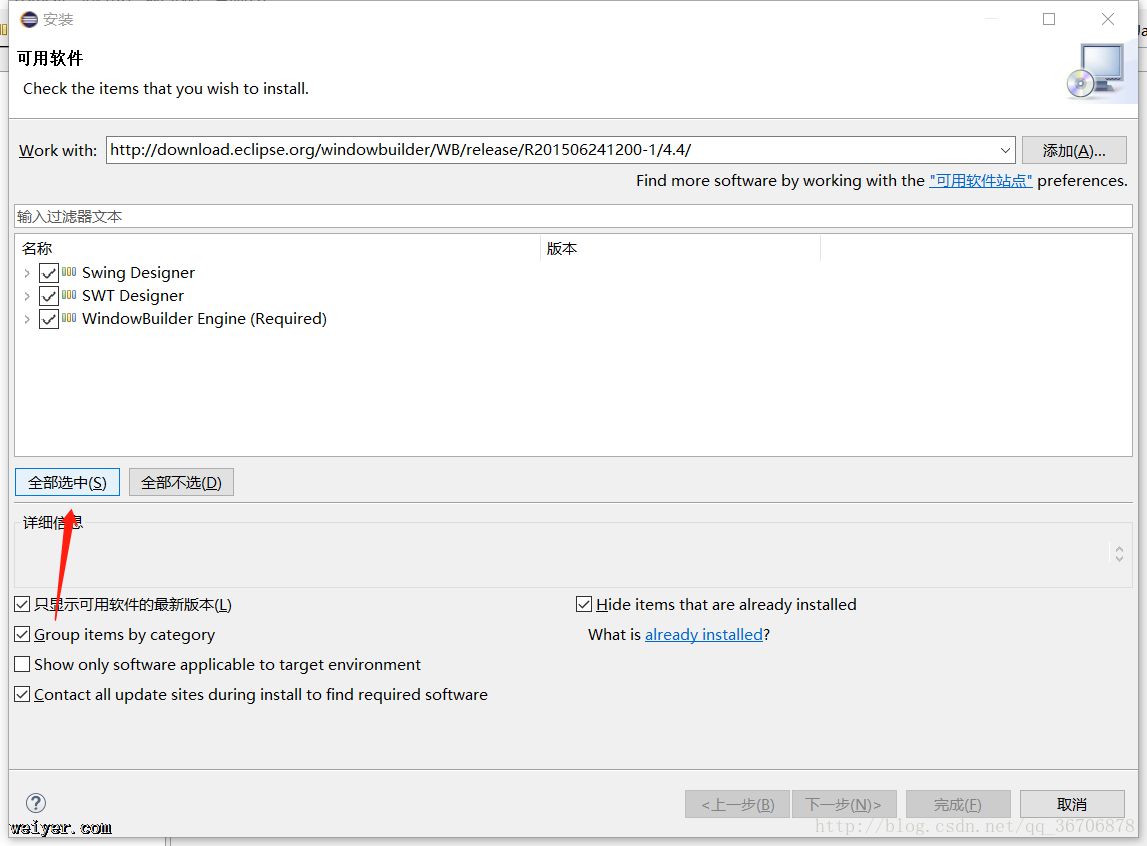Click the SWT Designer category icon
The image size is (1147, 846).
click(69, 295)
